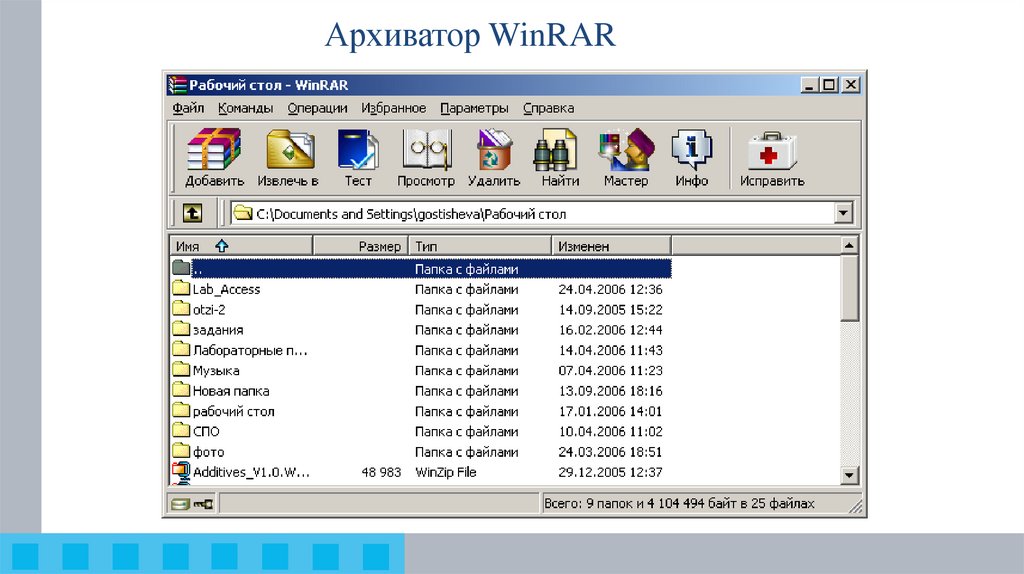Click the otzi-2 folder icon

[181, 308]
